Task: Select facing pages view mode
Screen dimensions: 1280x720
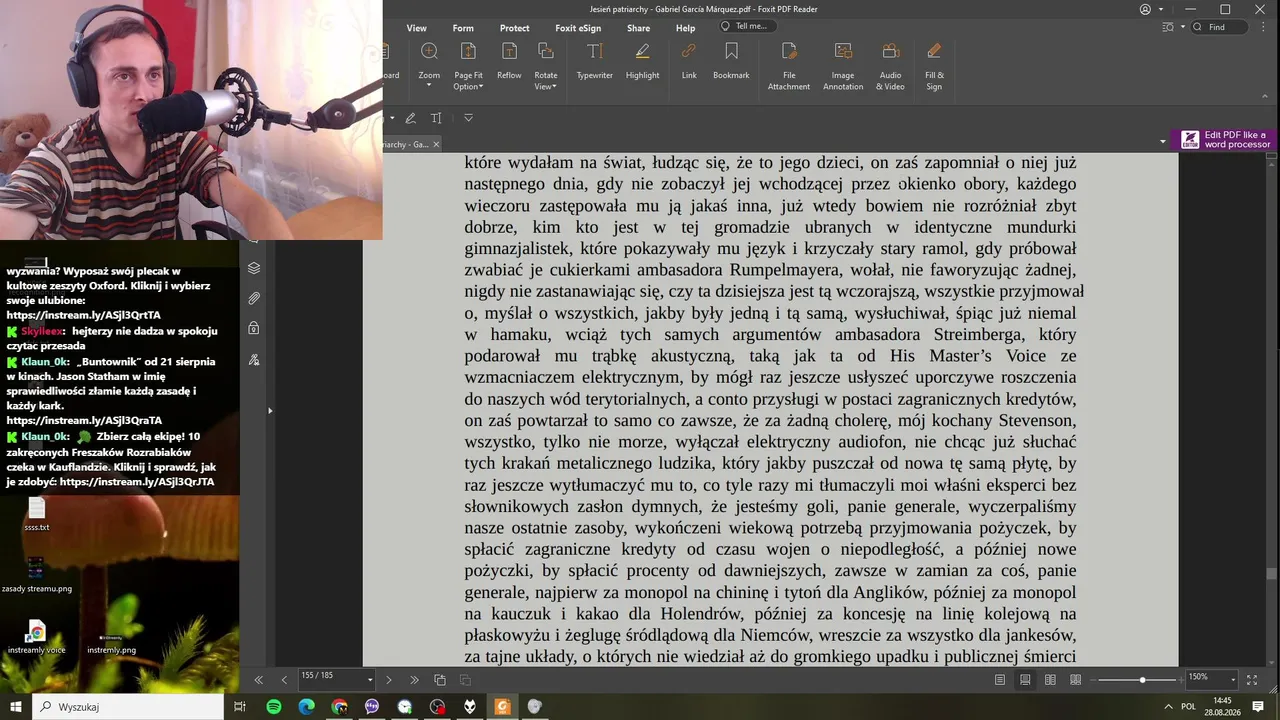Action: [1050, 680]
